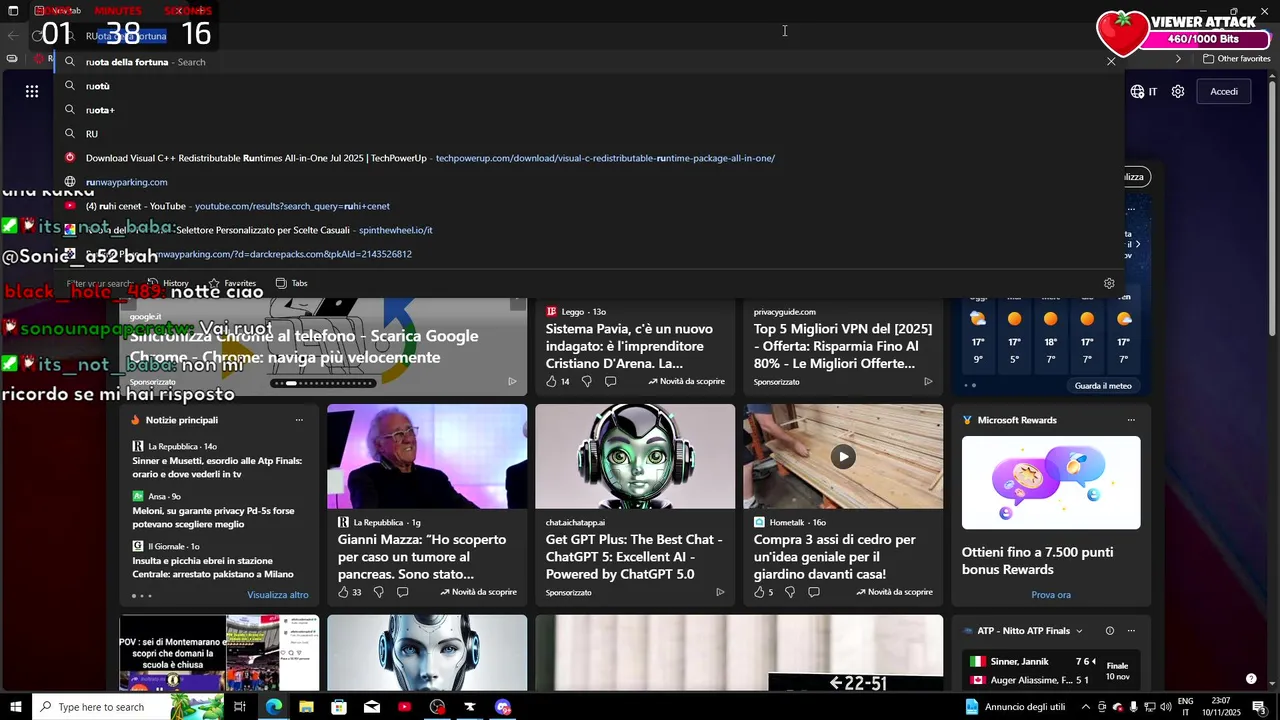The height and width of the screenshot is (720, 1280).
Task: Show hidden system tray icons chevron
Action: click(x=1086, y=707)
